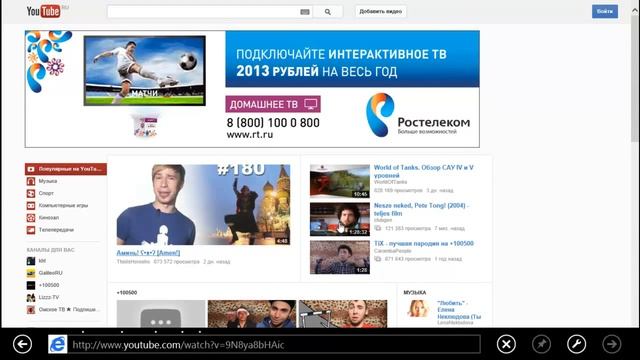This screenshot has width=640, height=360.
Task: Open World of Tanks Обзор САУ title link
Action: click(424, 171)
